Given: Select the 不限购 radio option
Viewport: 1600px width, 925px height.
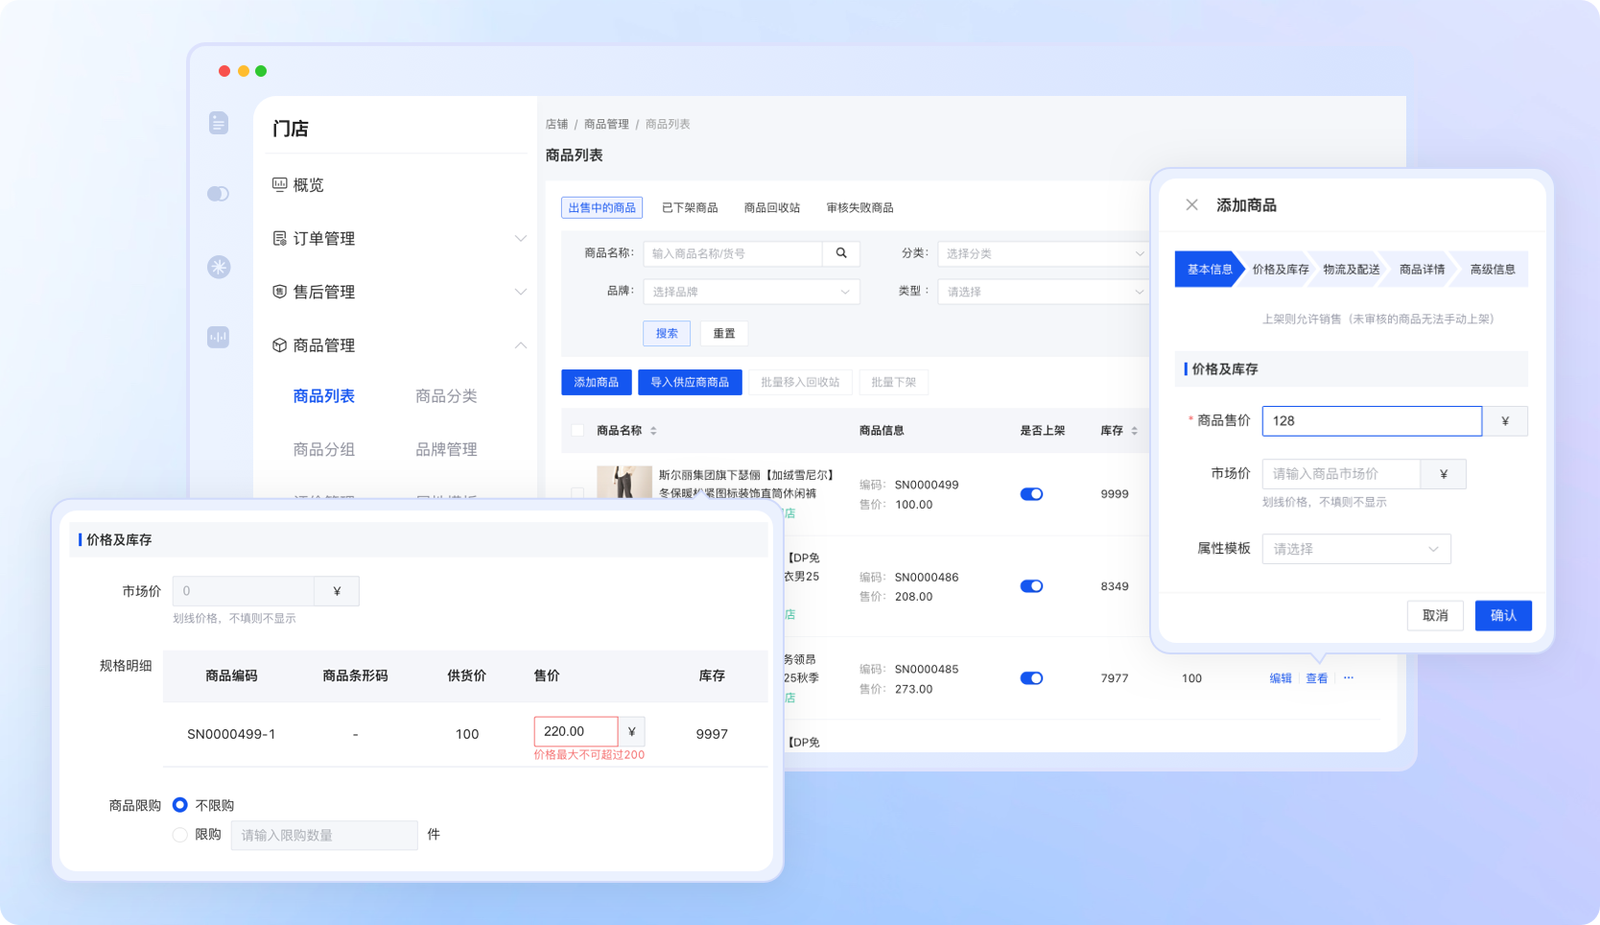Looking at the screenshot, I should [180, 805].
